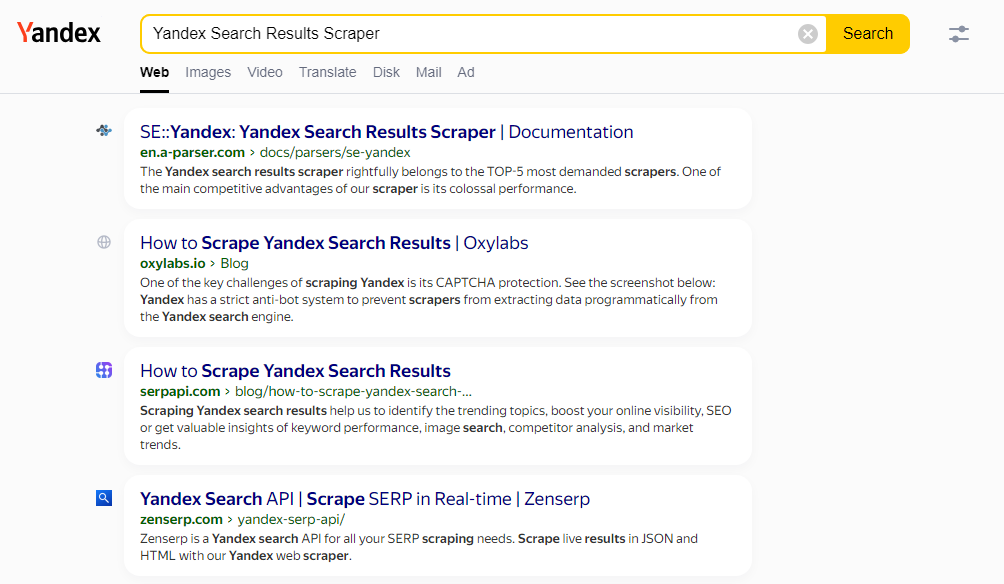Click the globe favicon next to Oxylabs result
This screenshot has width=1004, height=584.
coord(103,241)
